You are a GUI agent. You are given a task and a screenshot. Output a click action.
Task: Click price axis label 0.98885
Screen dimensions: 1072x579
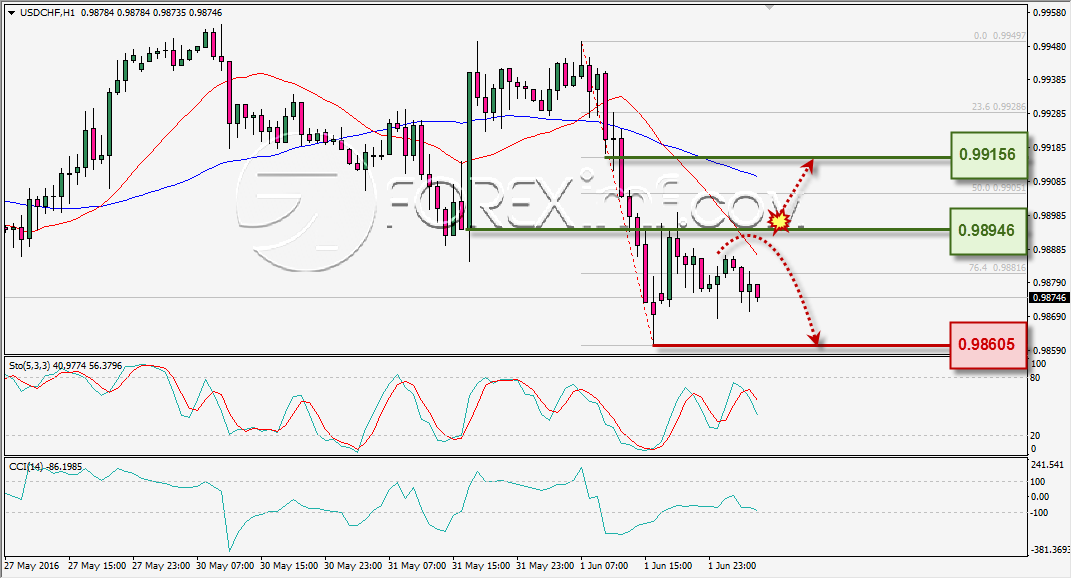pyautogui.click(x=1049, y=250)
